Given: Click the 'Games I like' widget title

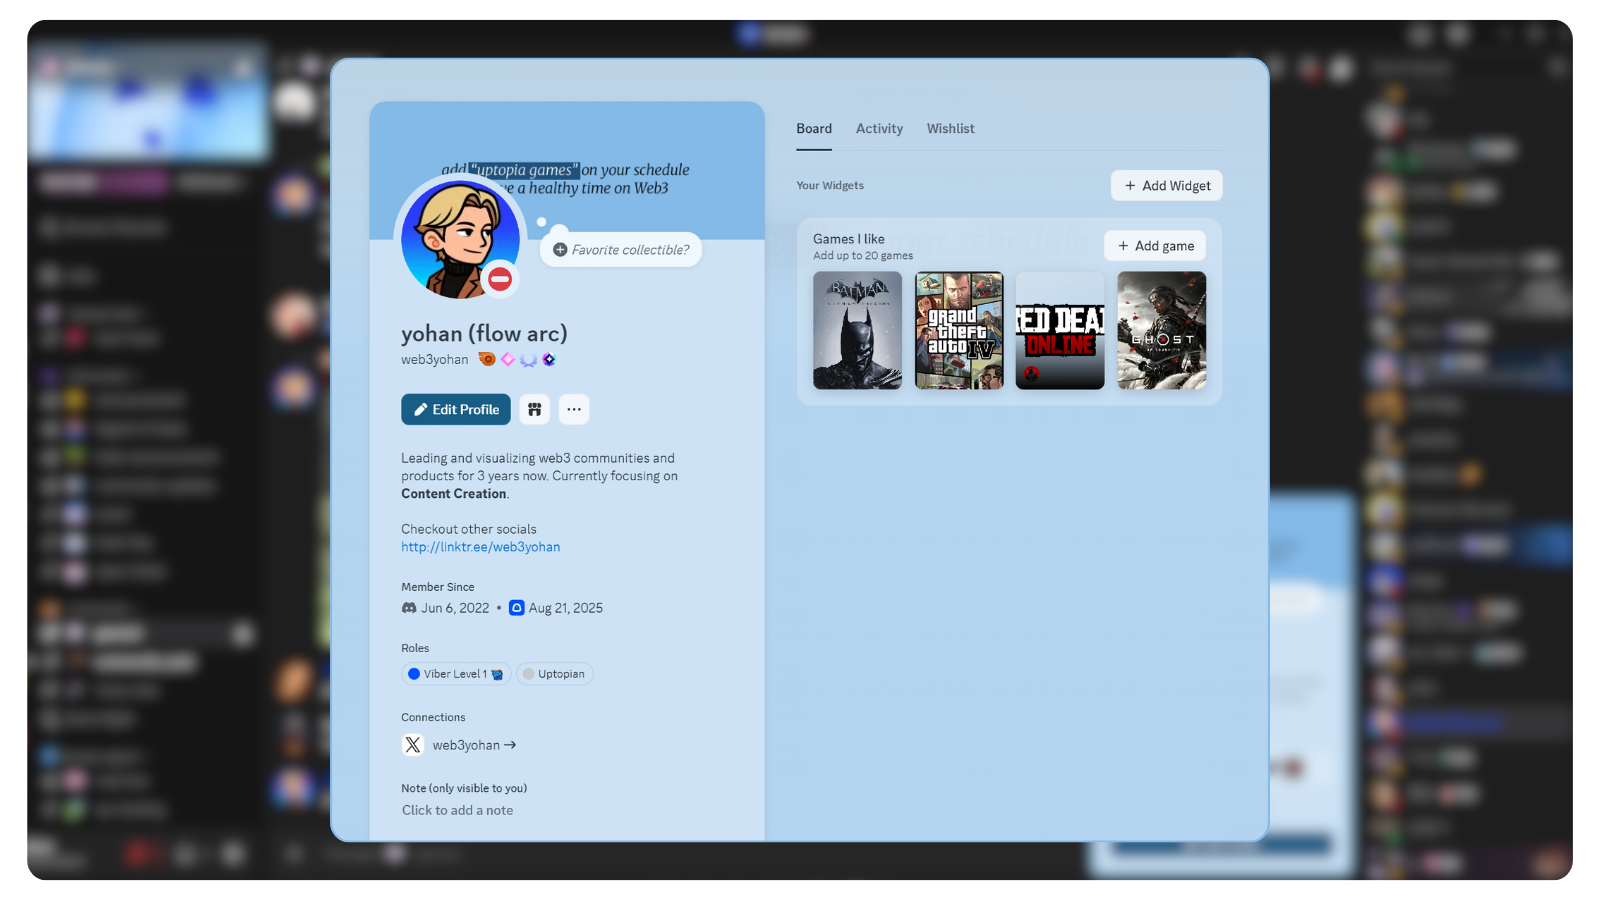Looking at the screenshot, I should pos(849,239).
